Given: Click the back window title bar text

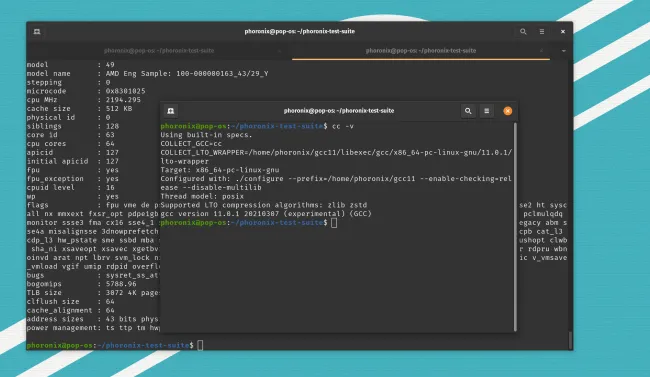Looking at the screenshot, I should coord(299,31).
